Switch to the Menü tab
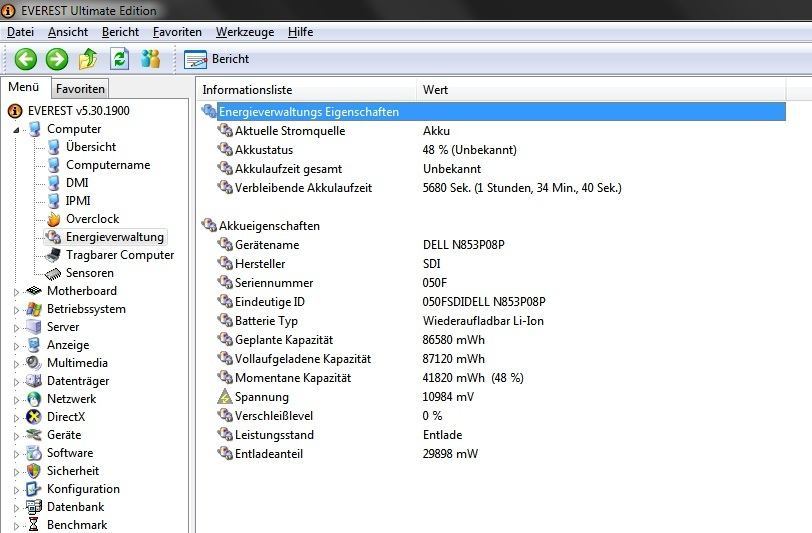 pyautogui.click(x=24, y=87)
